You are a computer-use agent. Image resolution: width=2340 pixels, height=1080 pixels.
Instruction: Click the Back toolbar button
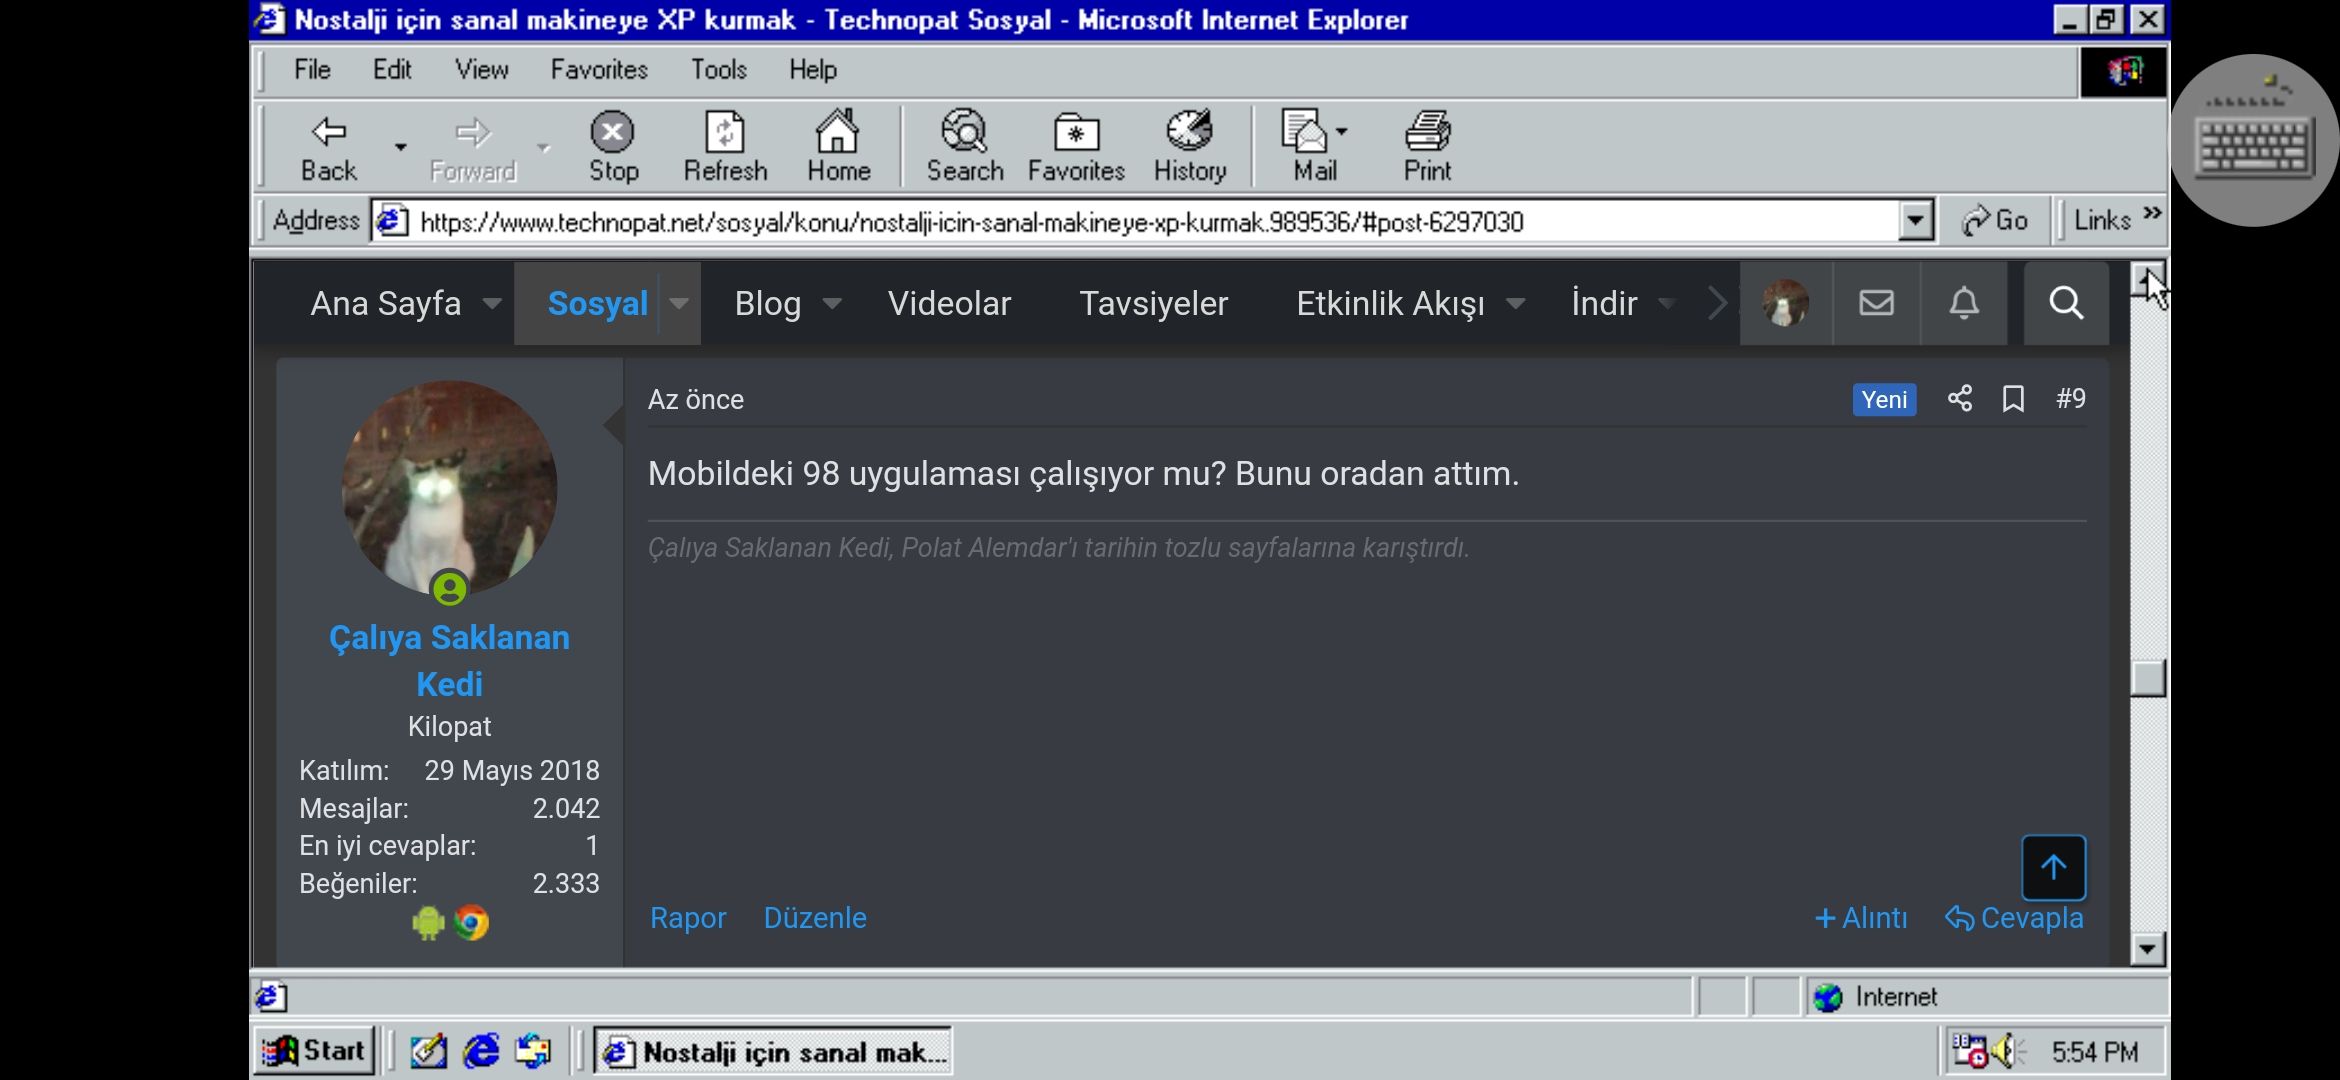tap(329, 147)
